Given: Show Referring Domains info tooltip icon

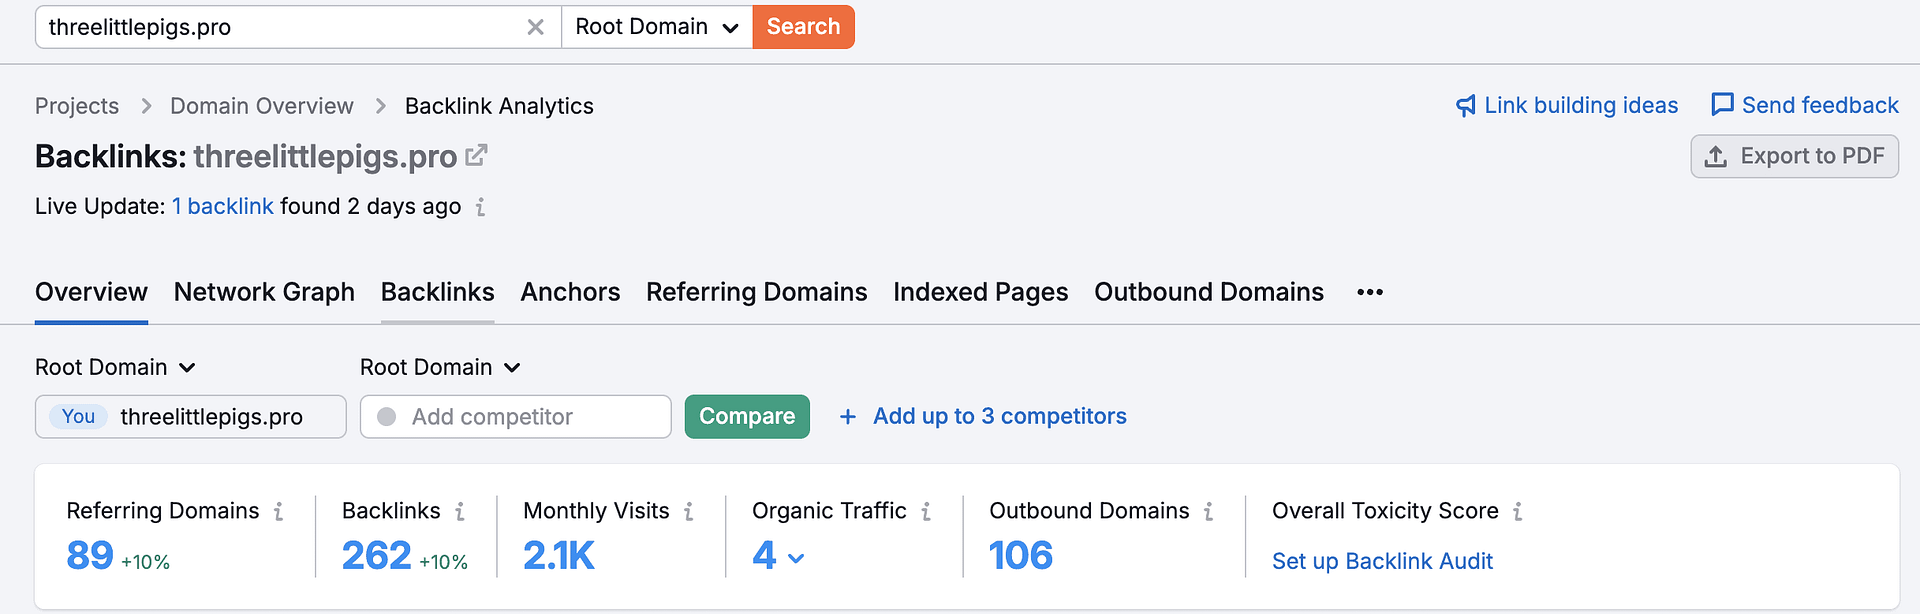Looking at the screenshot, I should tap(279, 512).
